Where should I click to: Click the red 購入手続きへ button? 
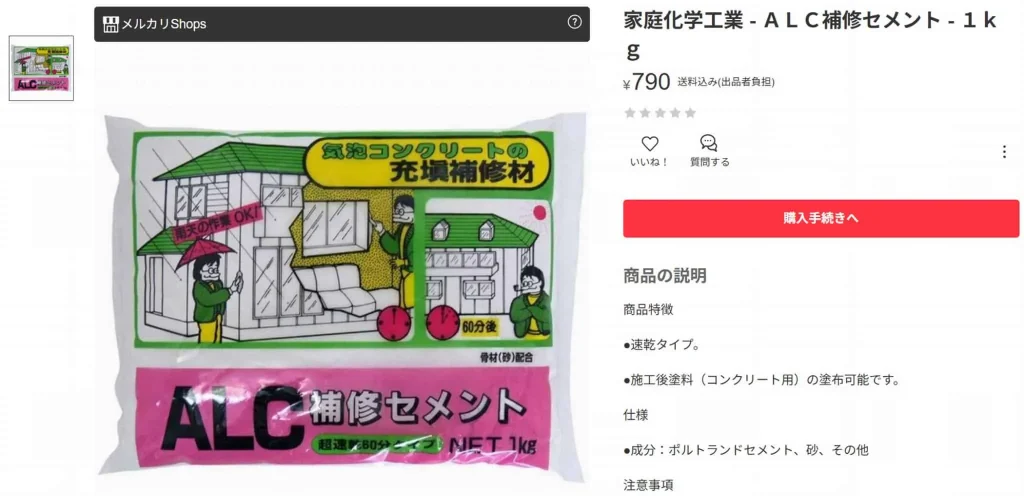click(x=821, y=219)
